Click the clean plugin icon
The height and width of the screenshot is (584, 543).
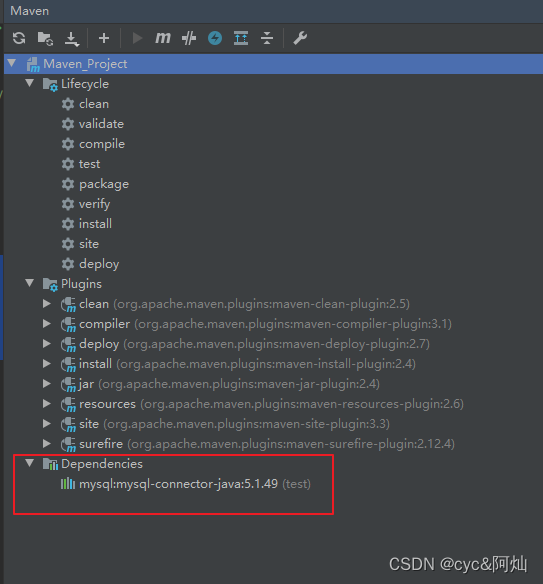coord(69,305)
